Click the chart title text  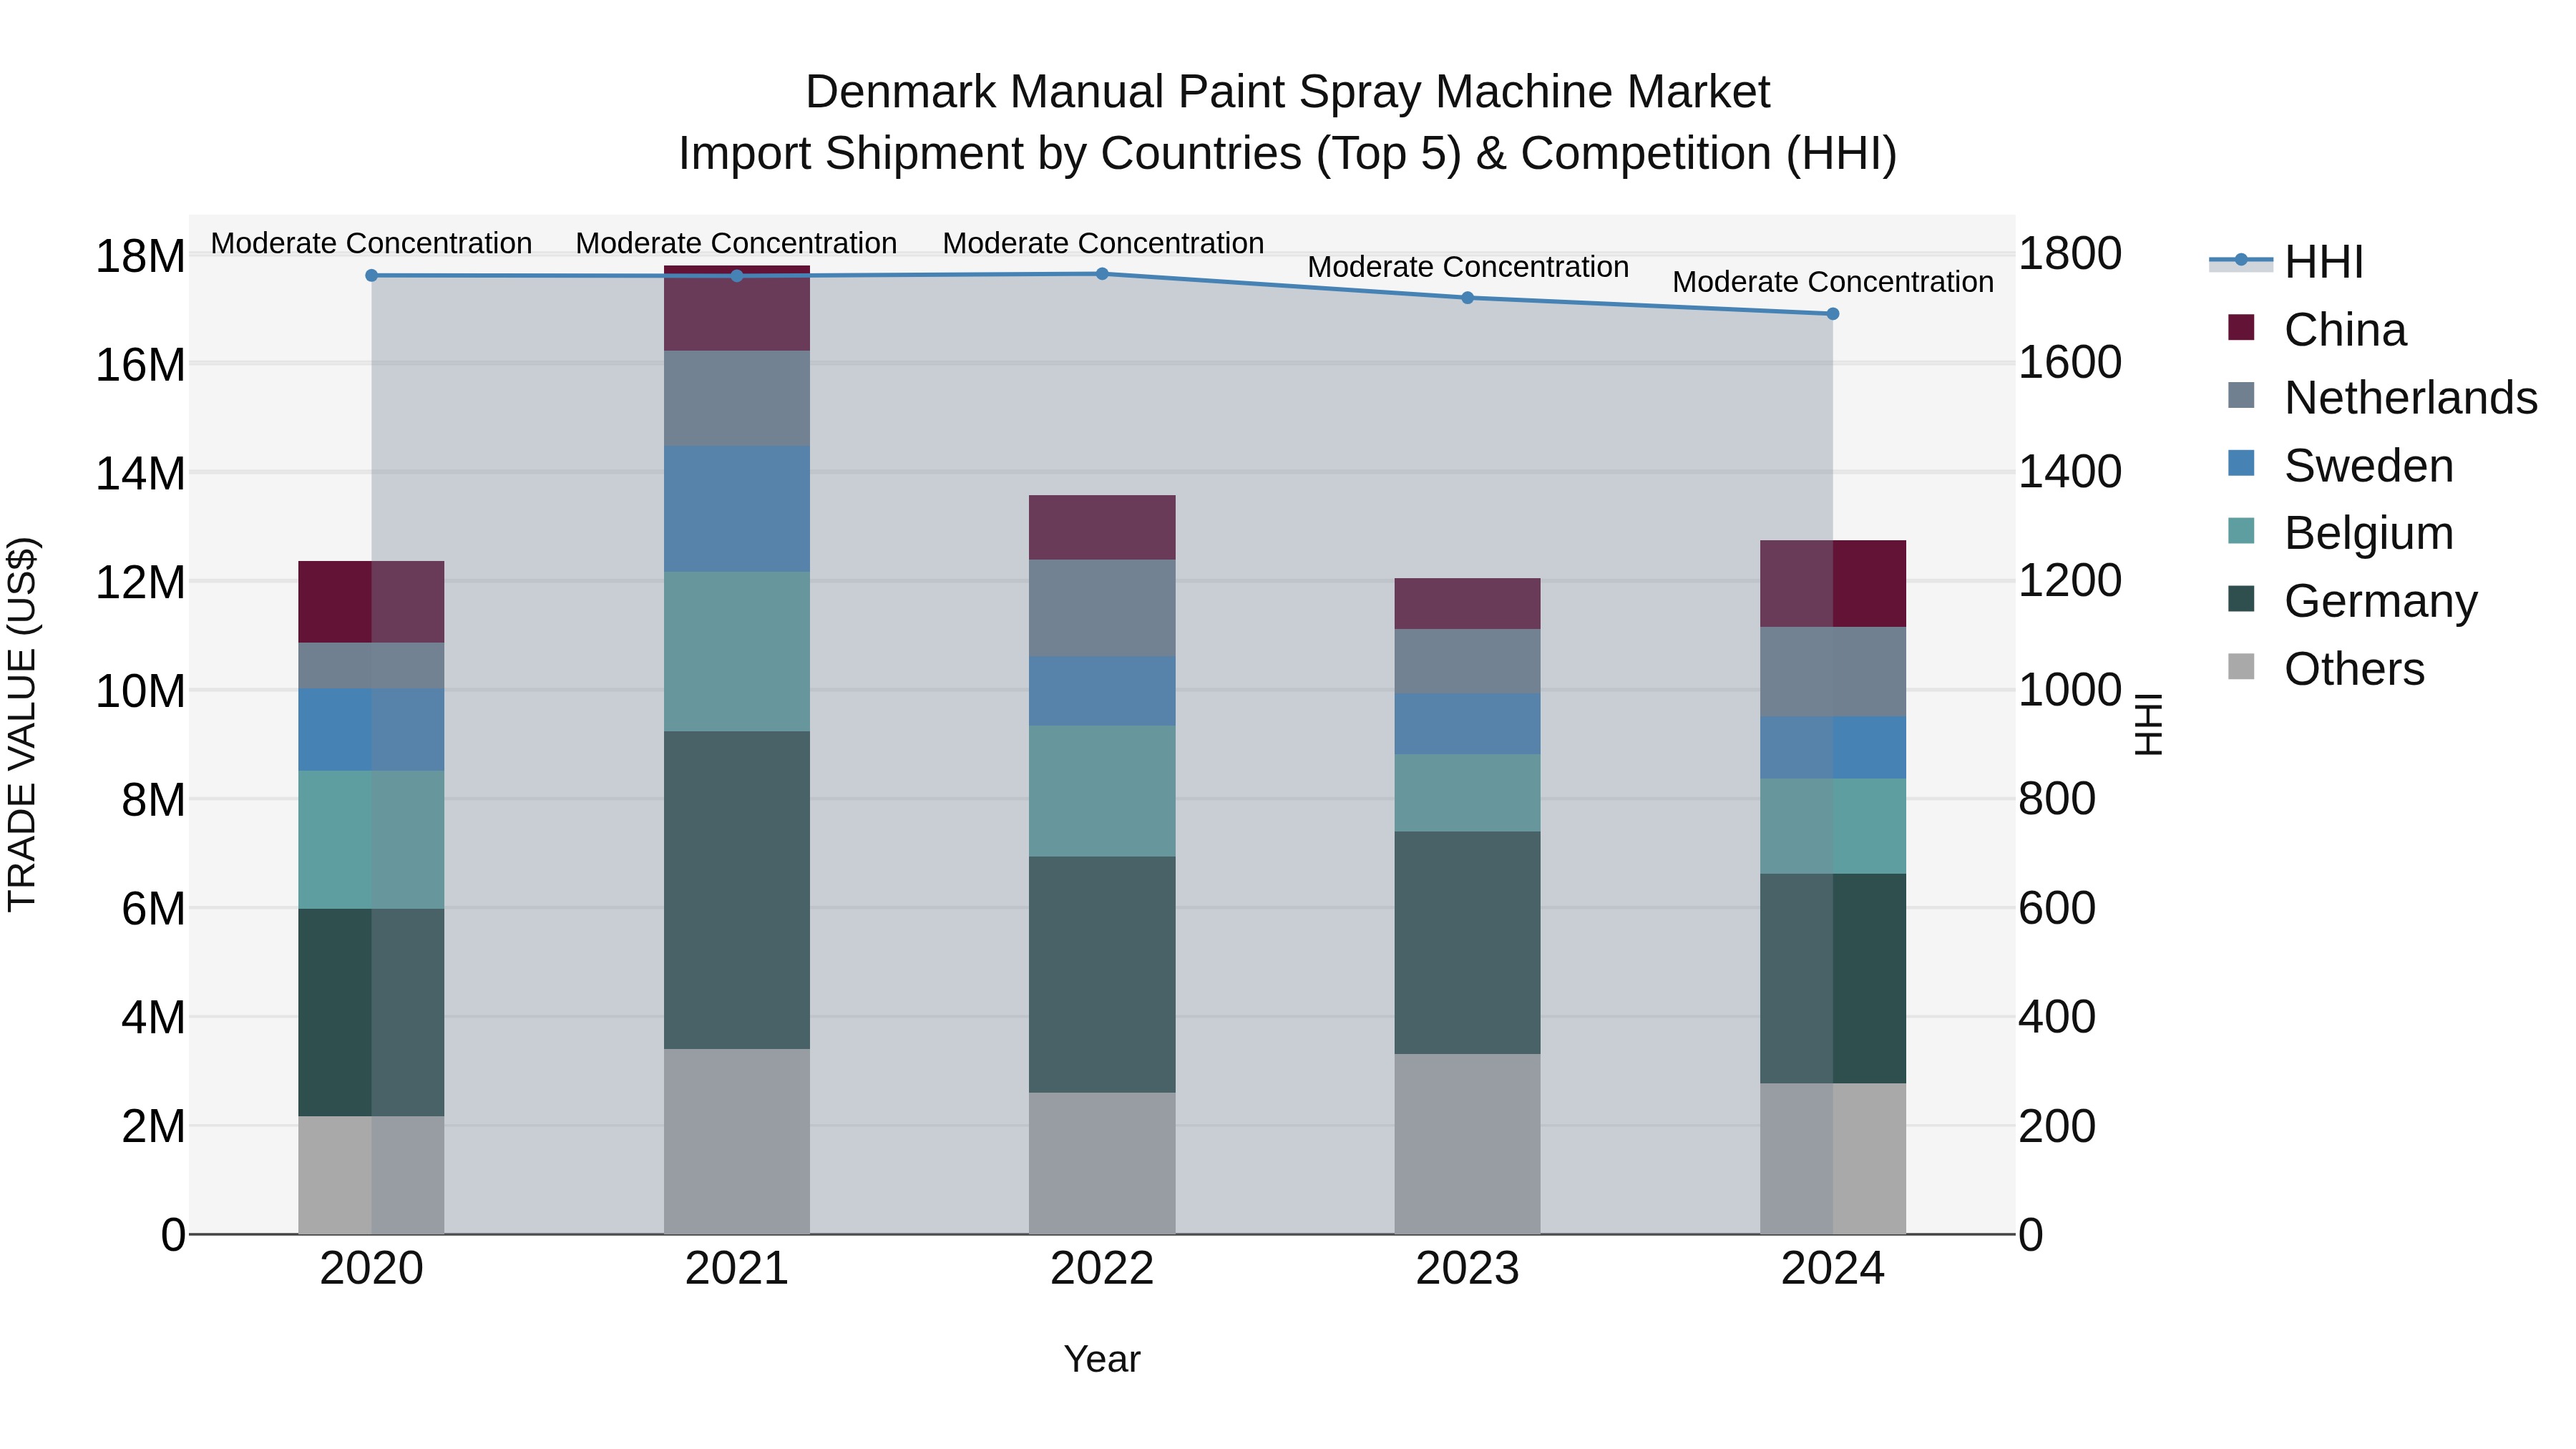click(1288, 122)
